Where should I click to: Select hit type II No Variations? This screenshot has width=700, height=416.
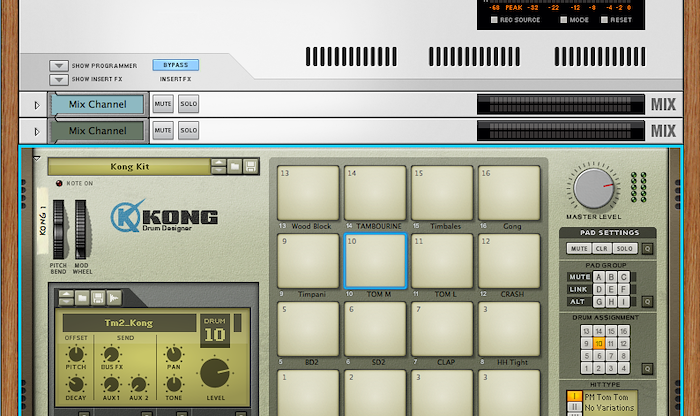pos(574,407)
